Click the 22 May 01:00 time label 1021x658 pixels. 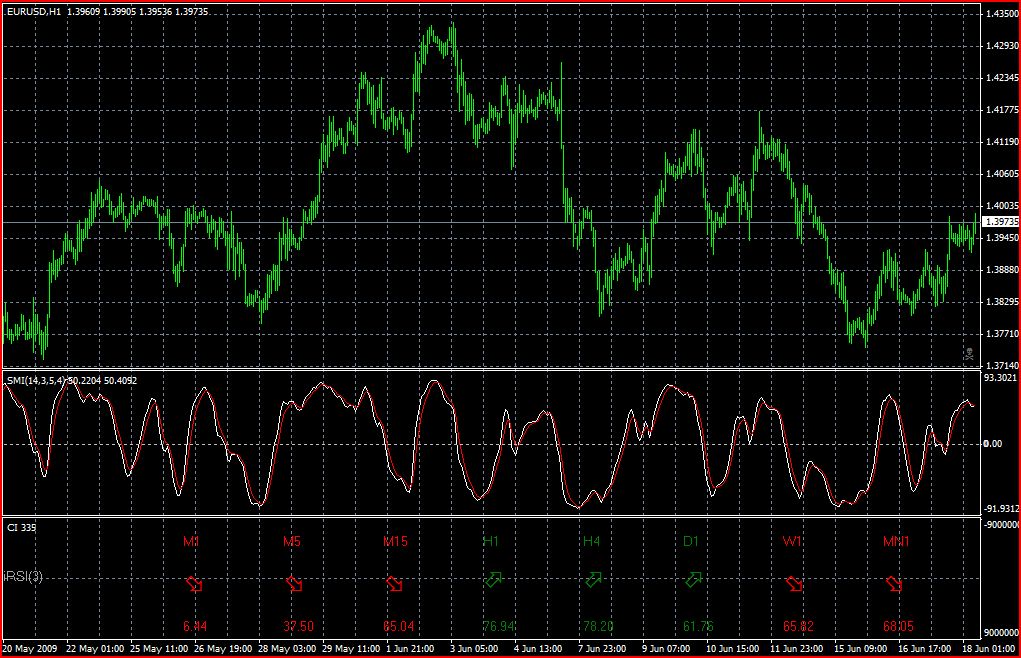tap(95, 648)
